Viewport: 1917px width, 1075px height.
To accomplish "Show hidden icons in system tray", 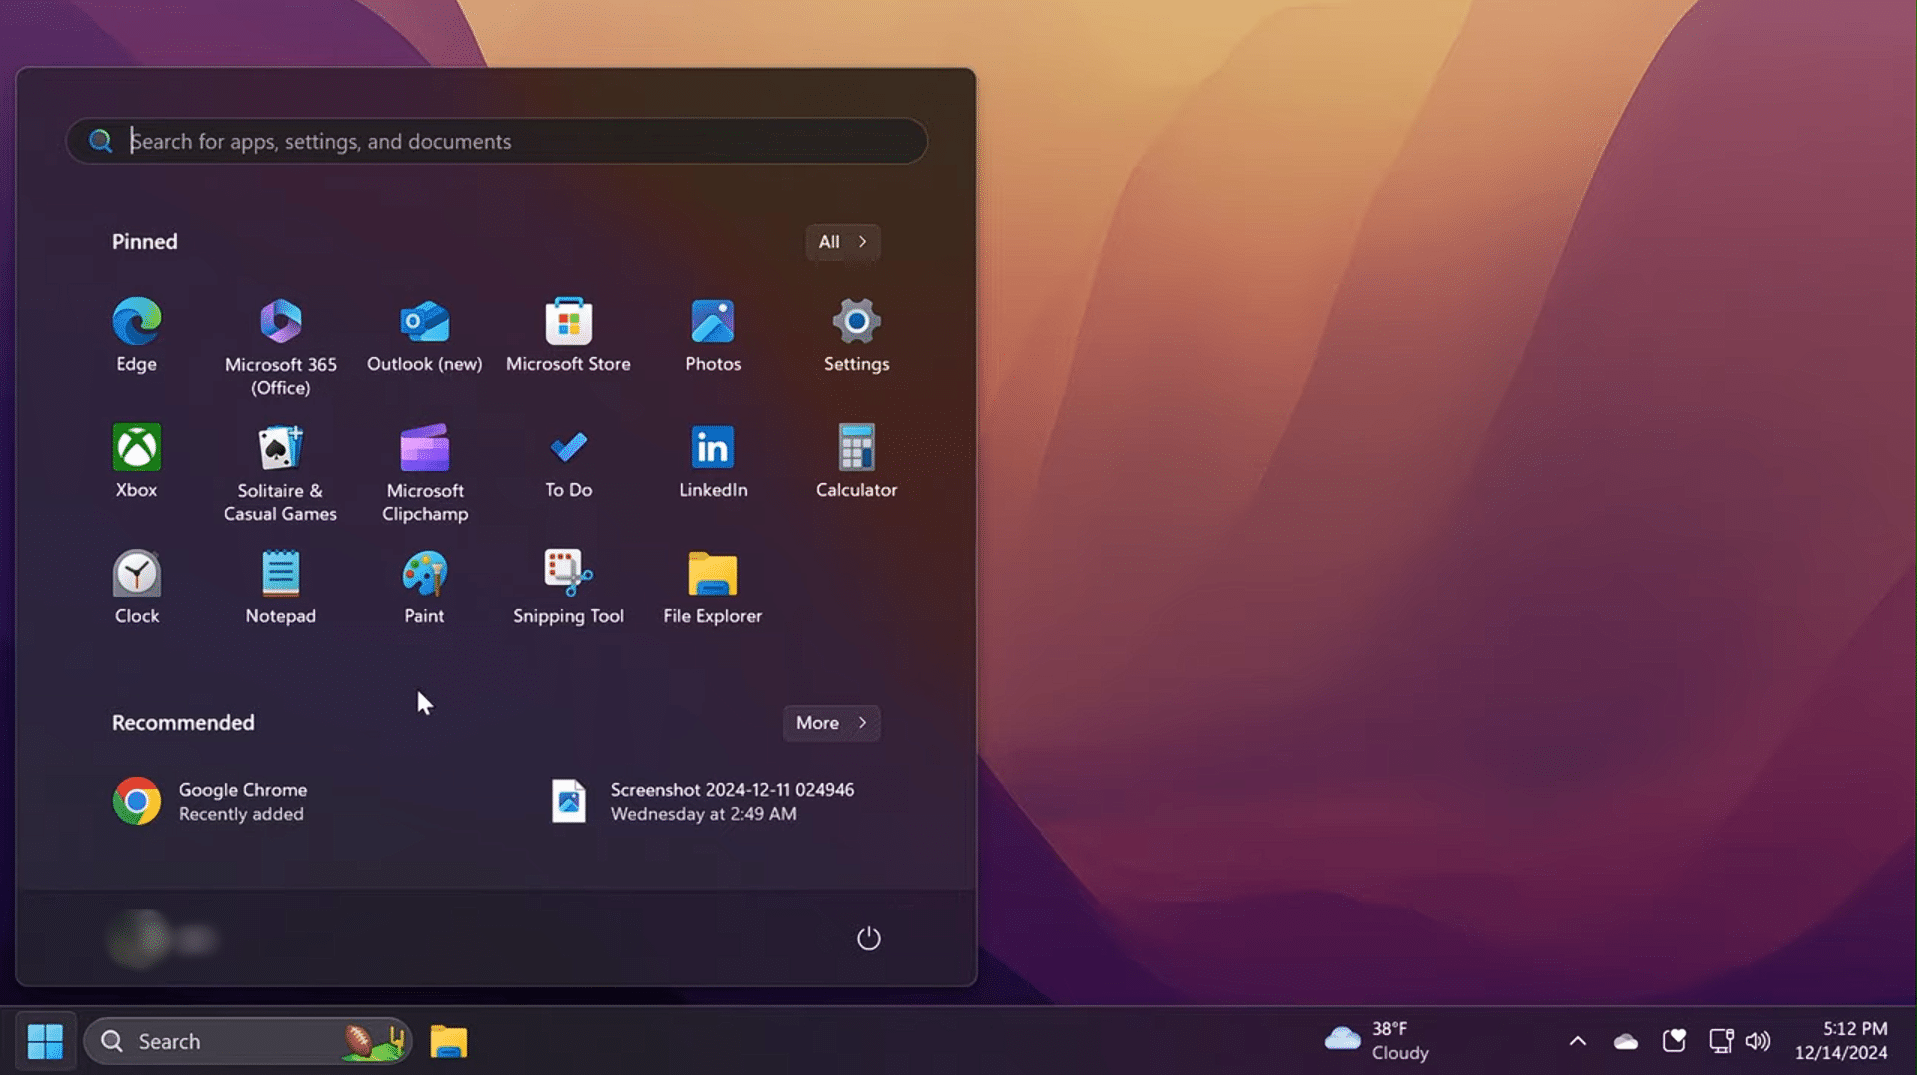I will coord(1577,1041).
